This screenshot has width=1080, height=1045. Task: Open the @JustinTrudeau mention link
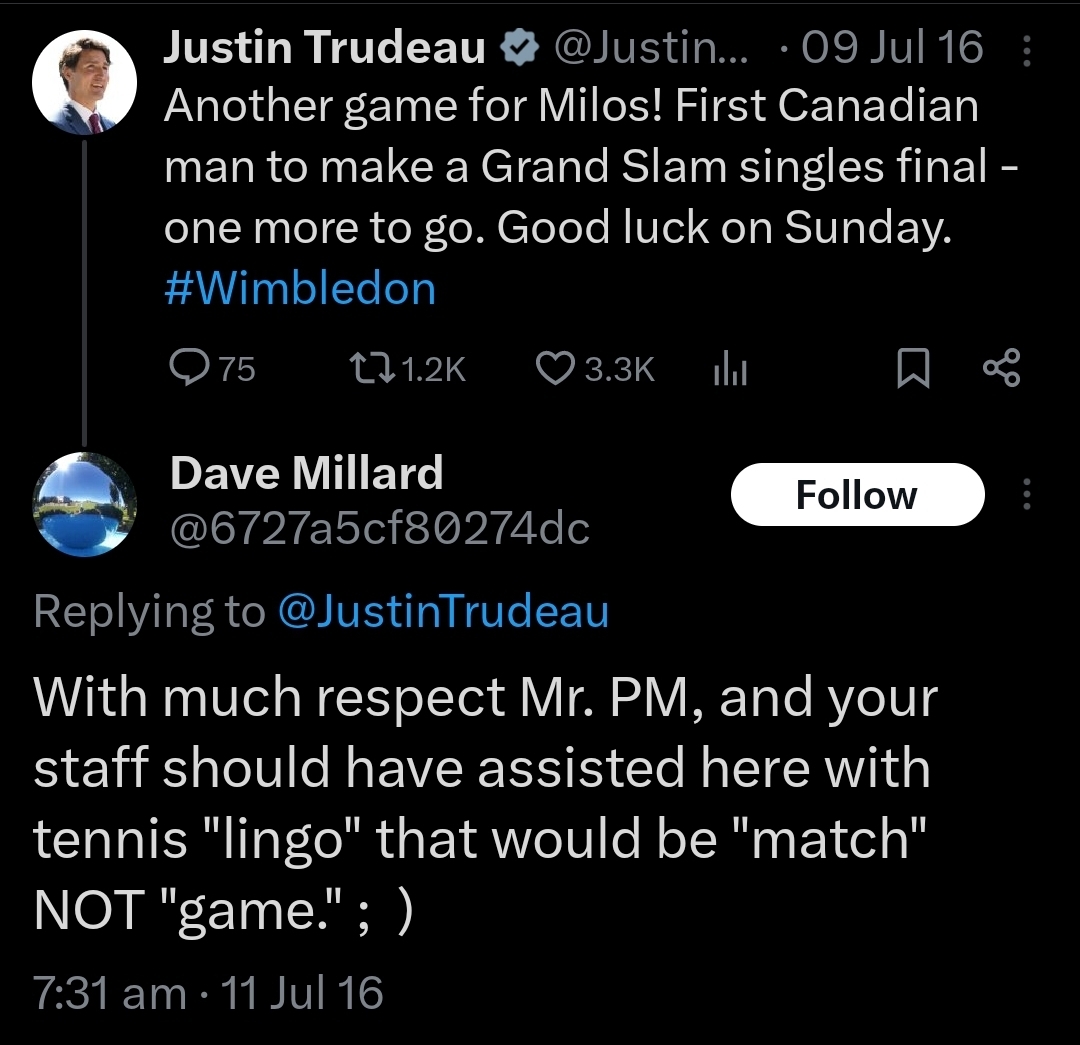pos(442,611)
